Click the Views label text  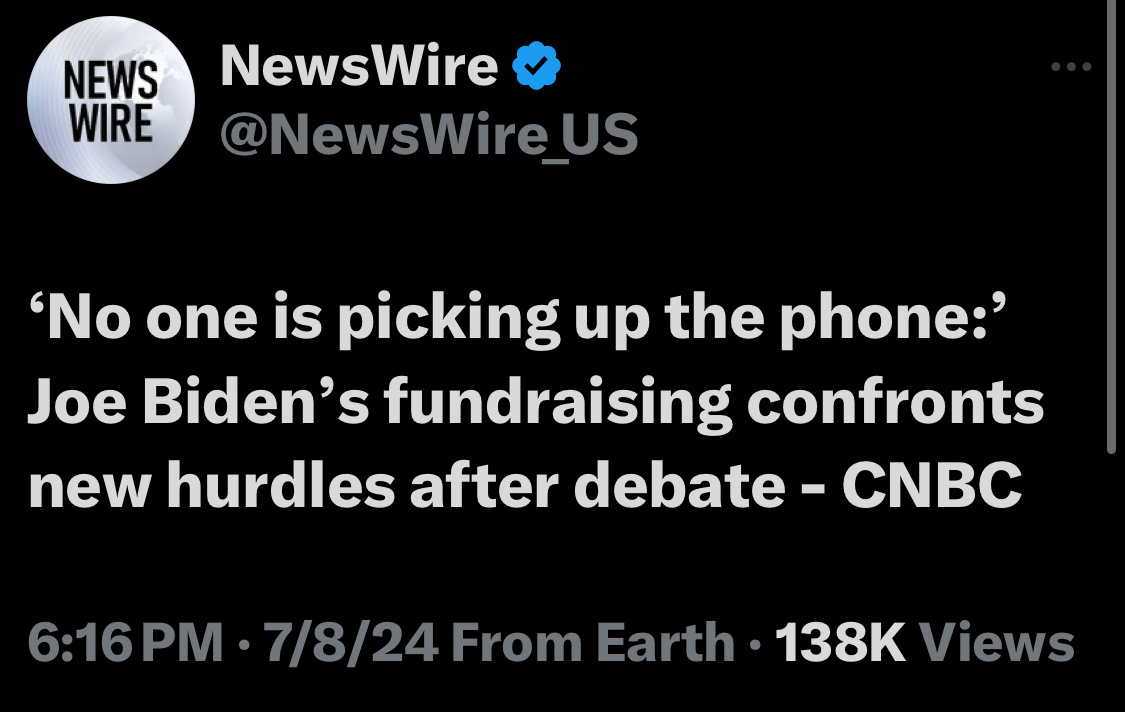[x=996, y=643]
